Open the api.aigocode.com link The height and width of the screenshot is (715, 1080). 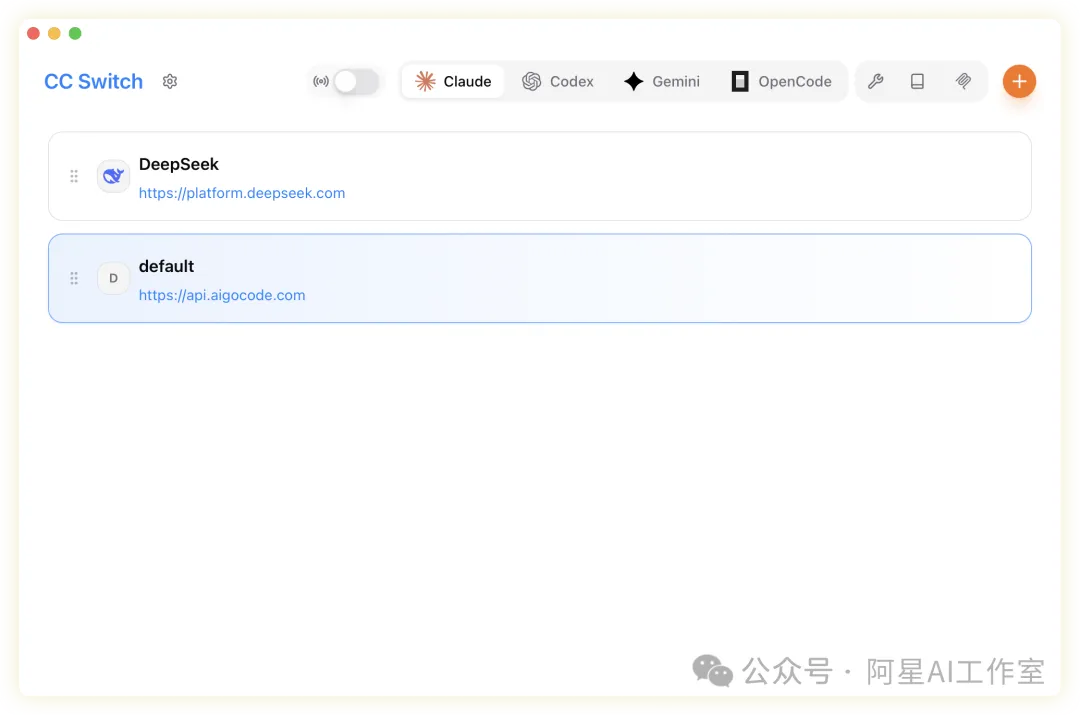tap(222, 295)
